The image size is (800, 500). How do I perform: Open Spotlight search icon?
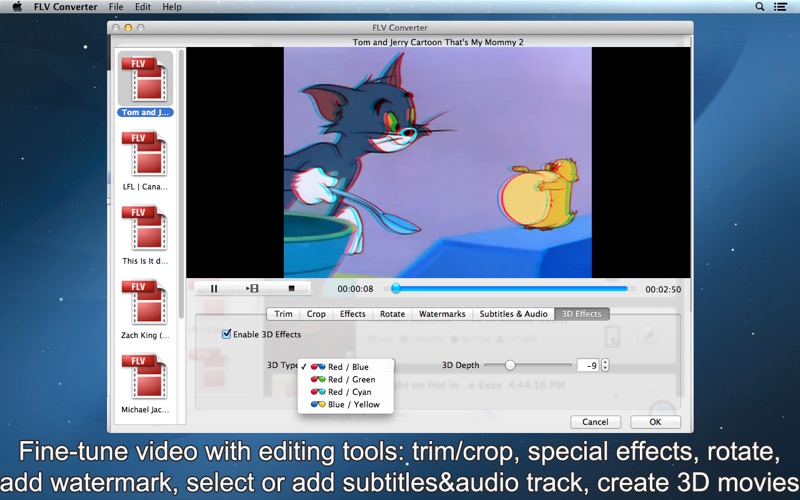click(x=760, y=7)
